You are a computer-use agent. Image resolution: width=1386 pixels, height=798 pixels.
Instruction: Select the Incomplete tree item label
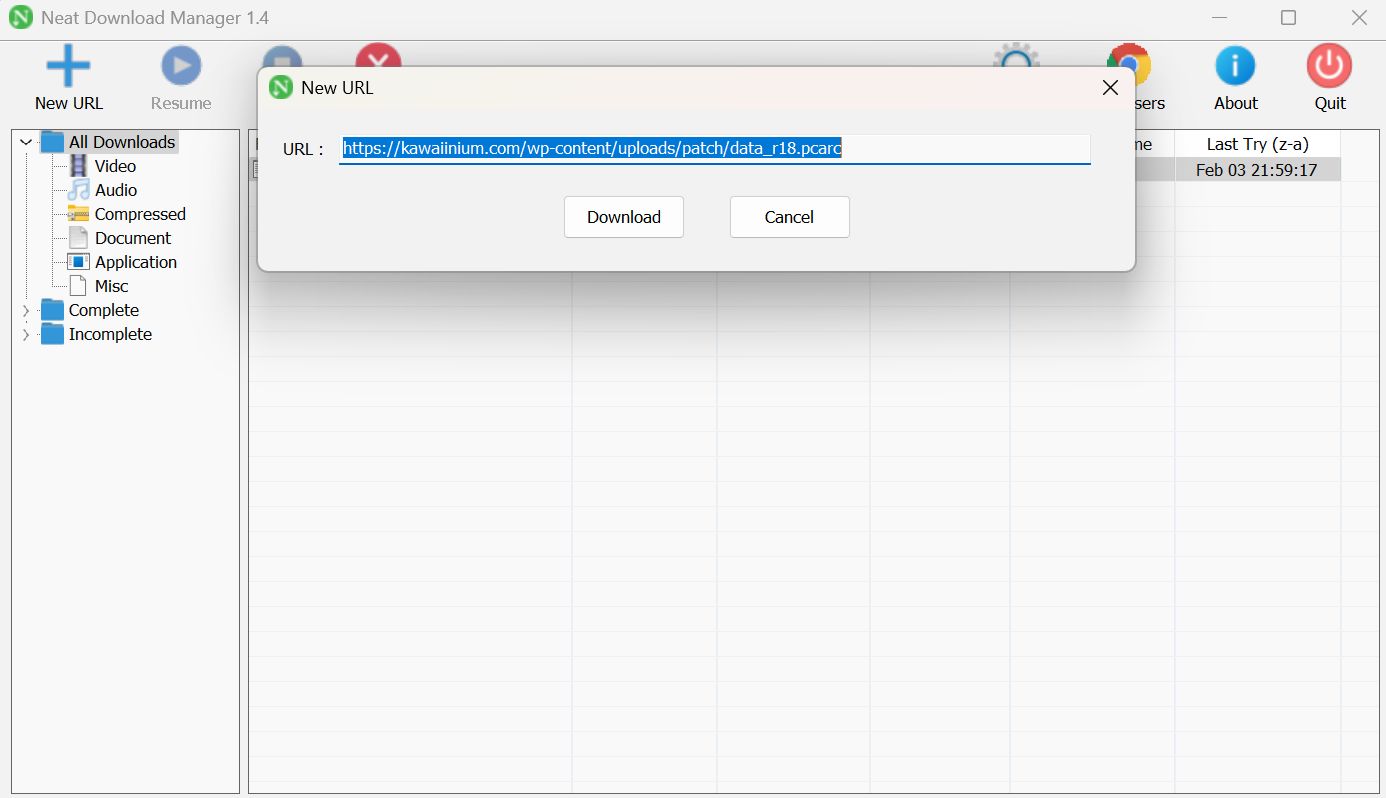110,334
